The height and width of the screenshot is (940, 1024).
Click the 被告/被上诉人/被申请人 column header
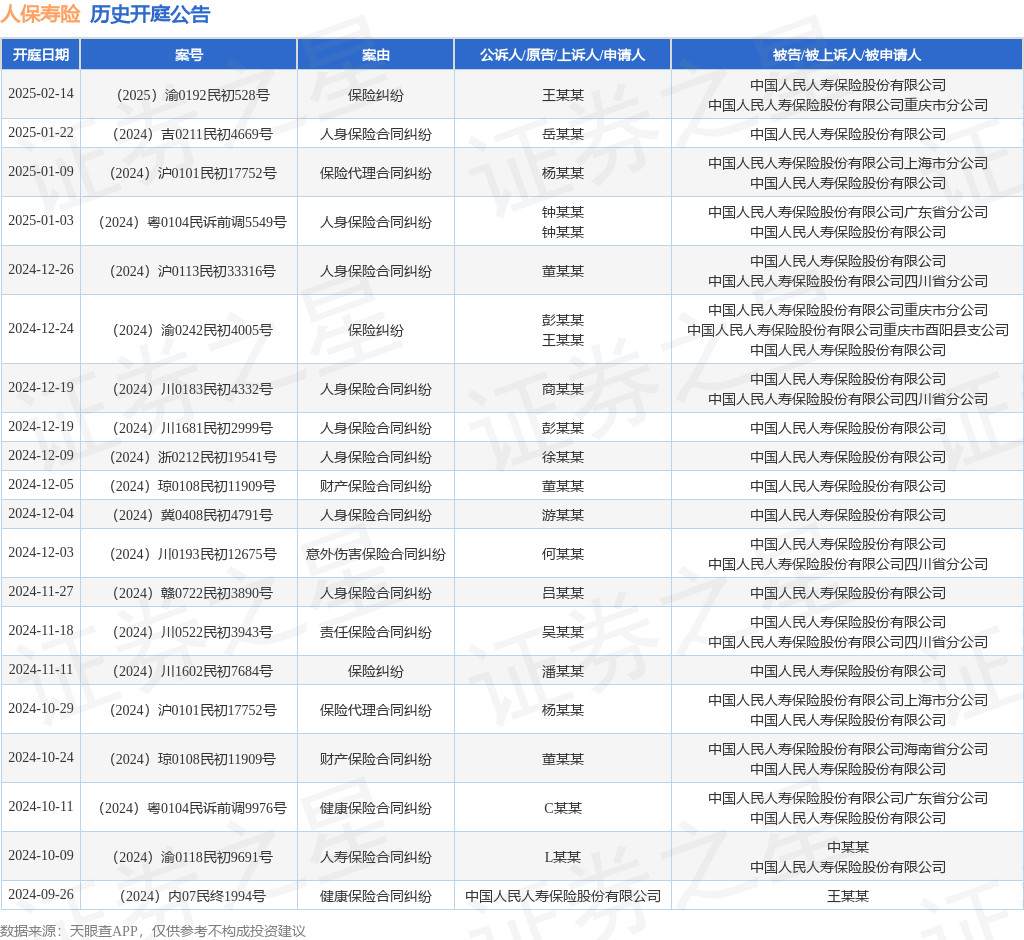tap(847, 55)
